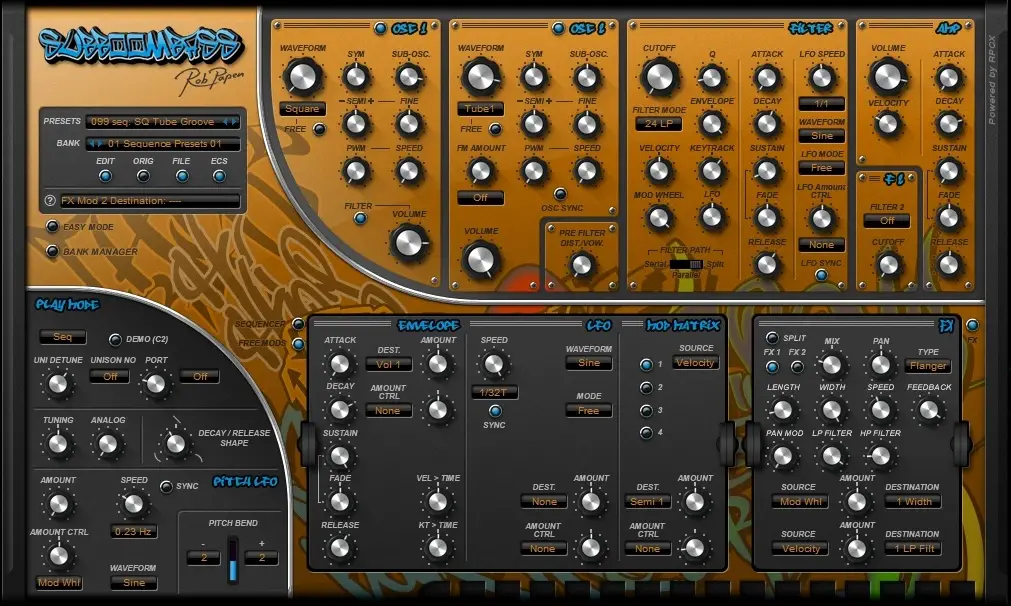This screenshot has height=606, width=1011.
Task: Click the Pitch LFO Amount knob
Action: (x=58, y=503)
